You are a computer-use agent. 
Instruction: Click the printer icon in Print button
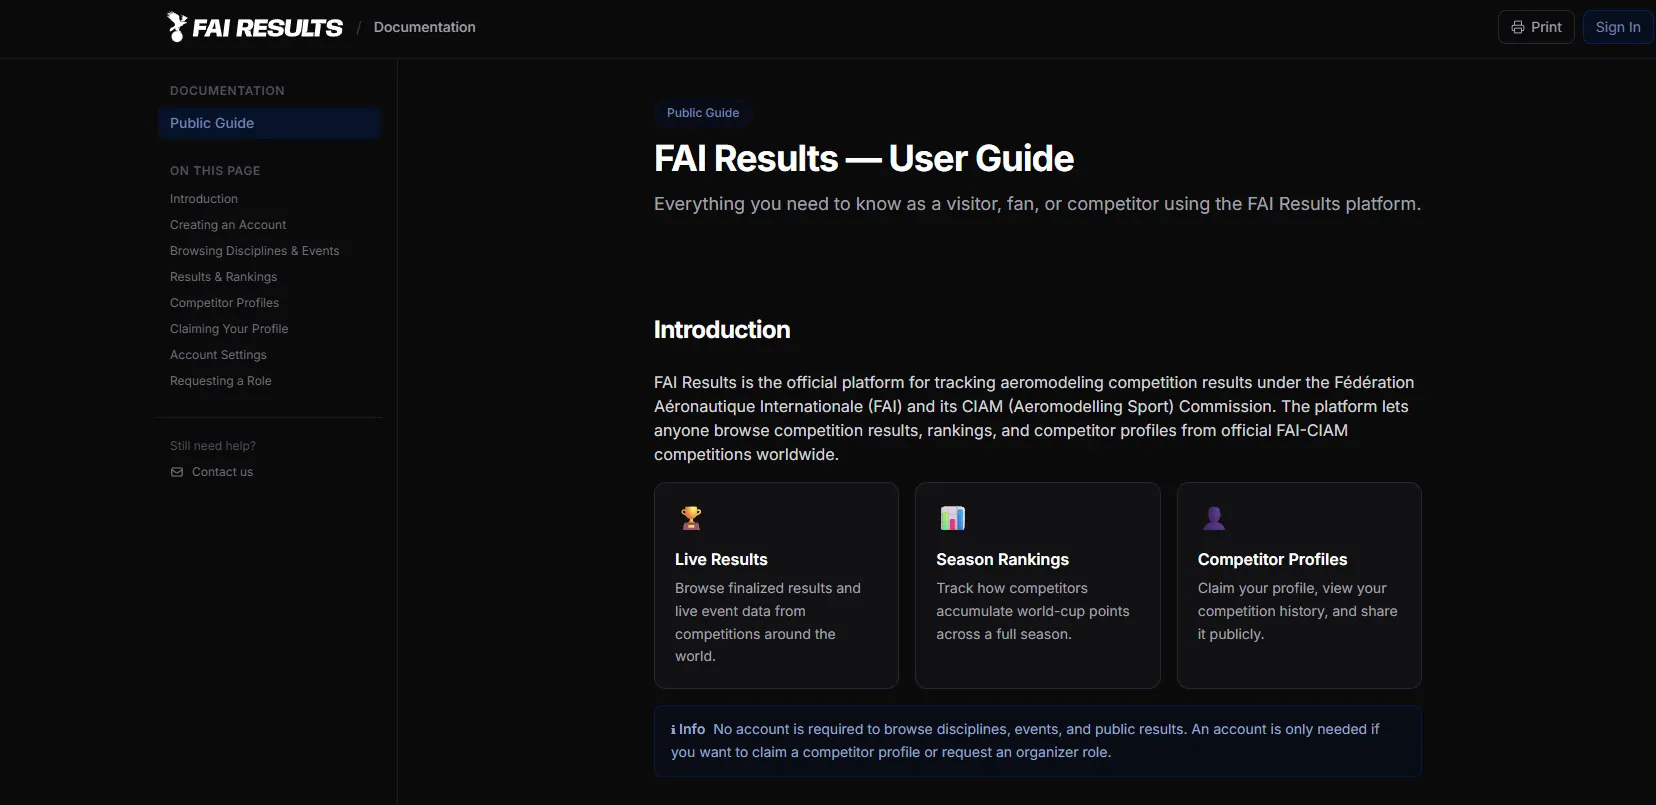coord(1518,27)
